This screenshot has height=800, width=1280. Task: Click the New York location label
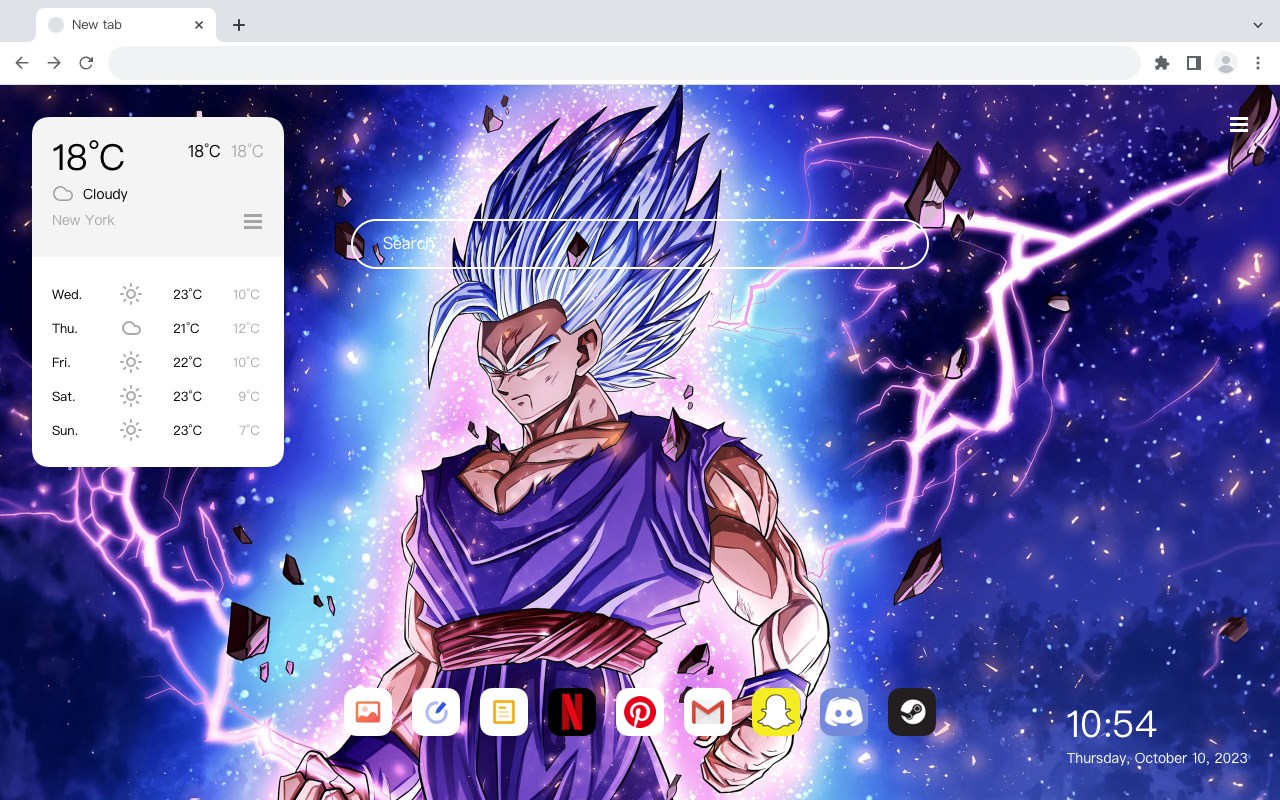(83, 220)
